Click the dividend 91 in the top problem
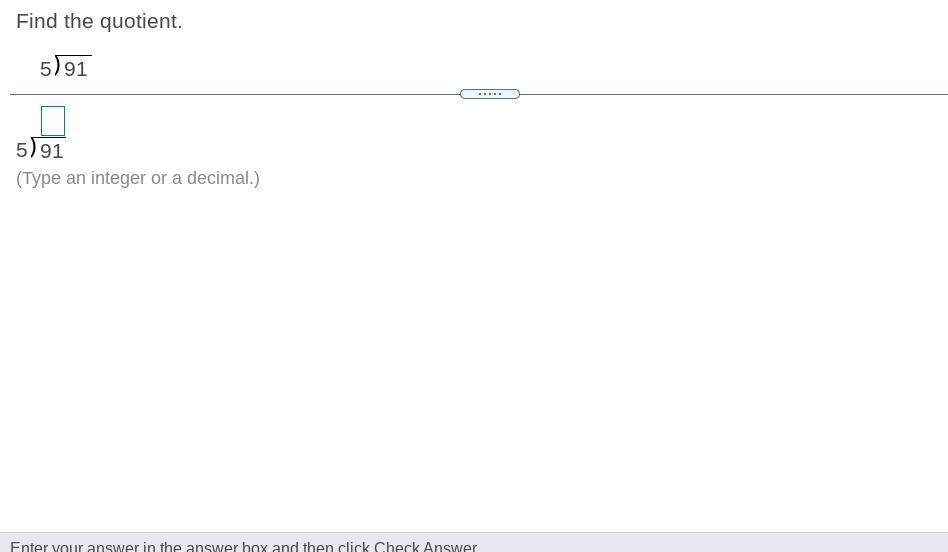The height and width of the screenshot is (552, 948). (x=76, y=70)
